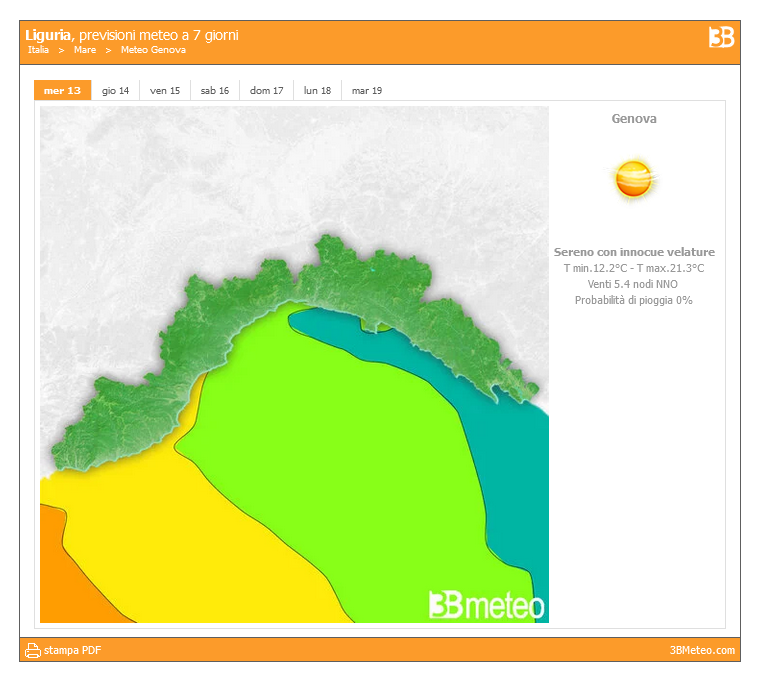This screenshot has width=761, height=682.
Task: Click Meteo Genova breadcrumb link
Action: (153, 50)
